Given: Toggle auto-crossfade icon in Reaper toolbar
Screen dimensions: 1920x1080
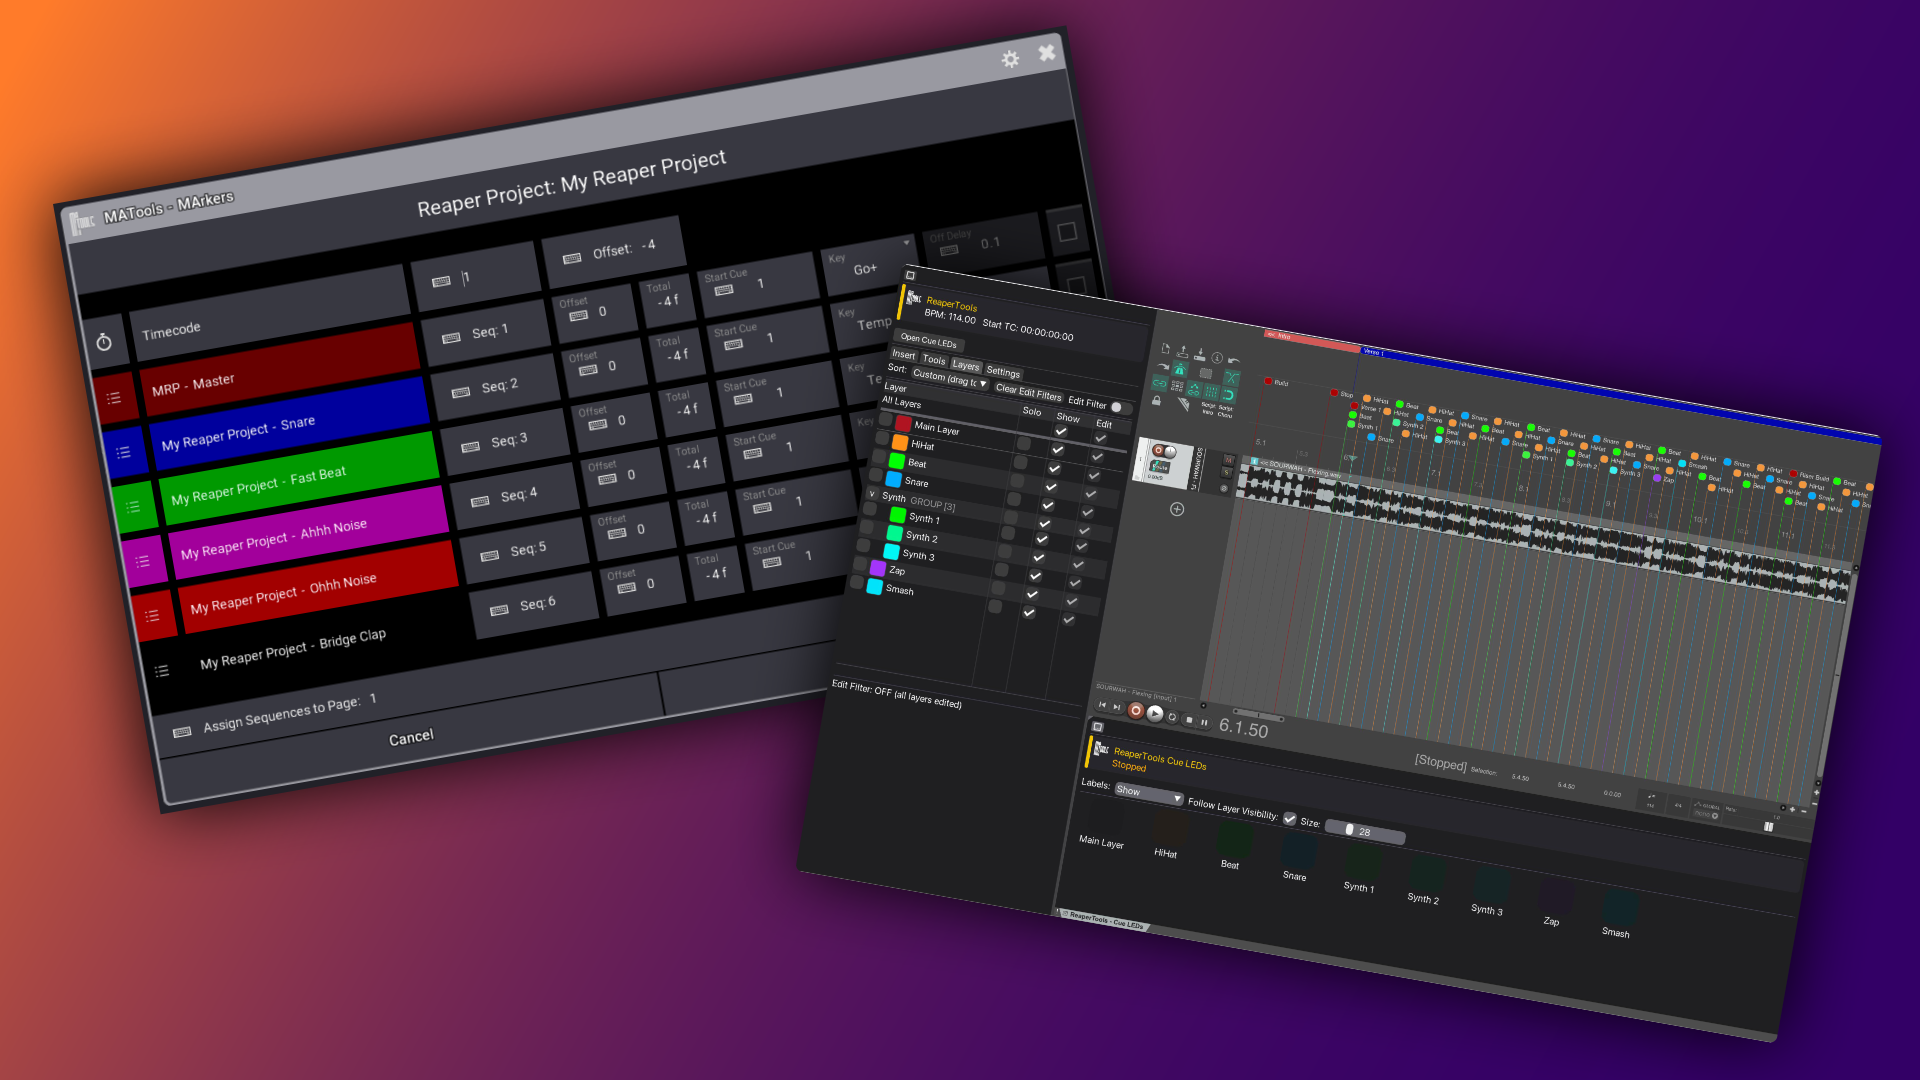Looking at the screenshot, I should pyautogui.click(x=1231, y=378).
